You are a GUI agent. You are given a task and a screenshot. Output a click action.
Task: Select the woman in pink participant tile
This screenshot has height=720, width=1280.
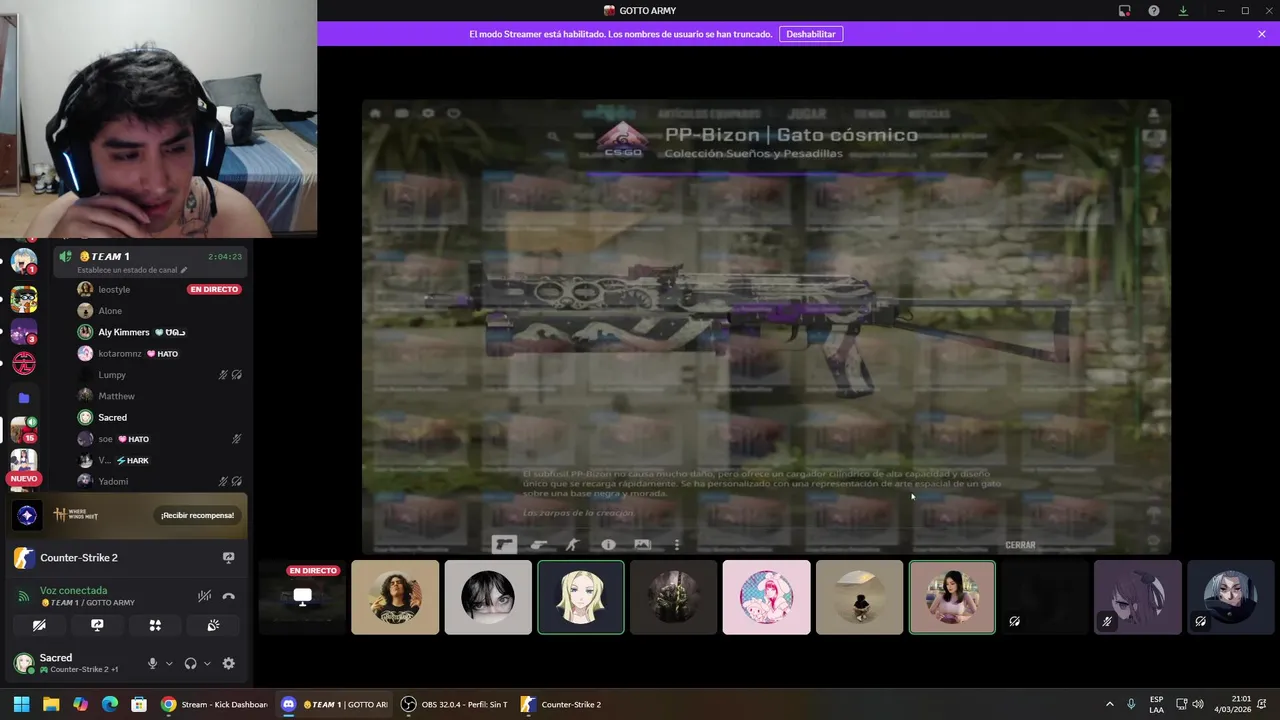tap(952, 597)
